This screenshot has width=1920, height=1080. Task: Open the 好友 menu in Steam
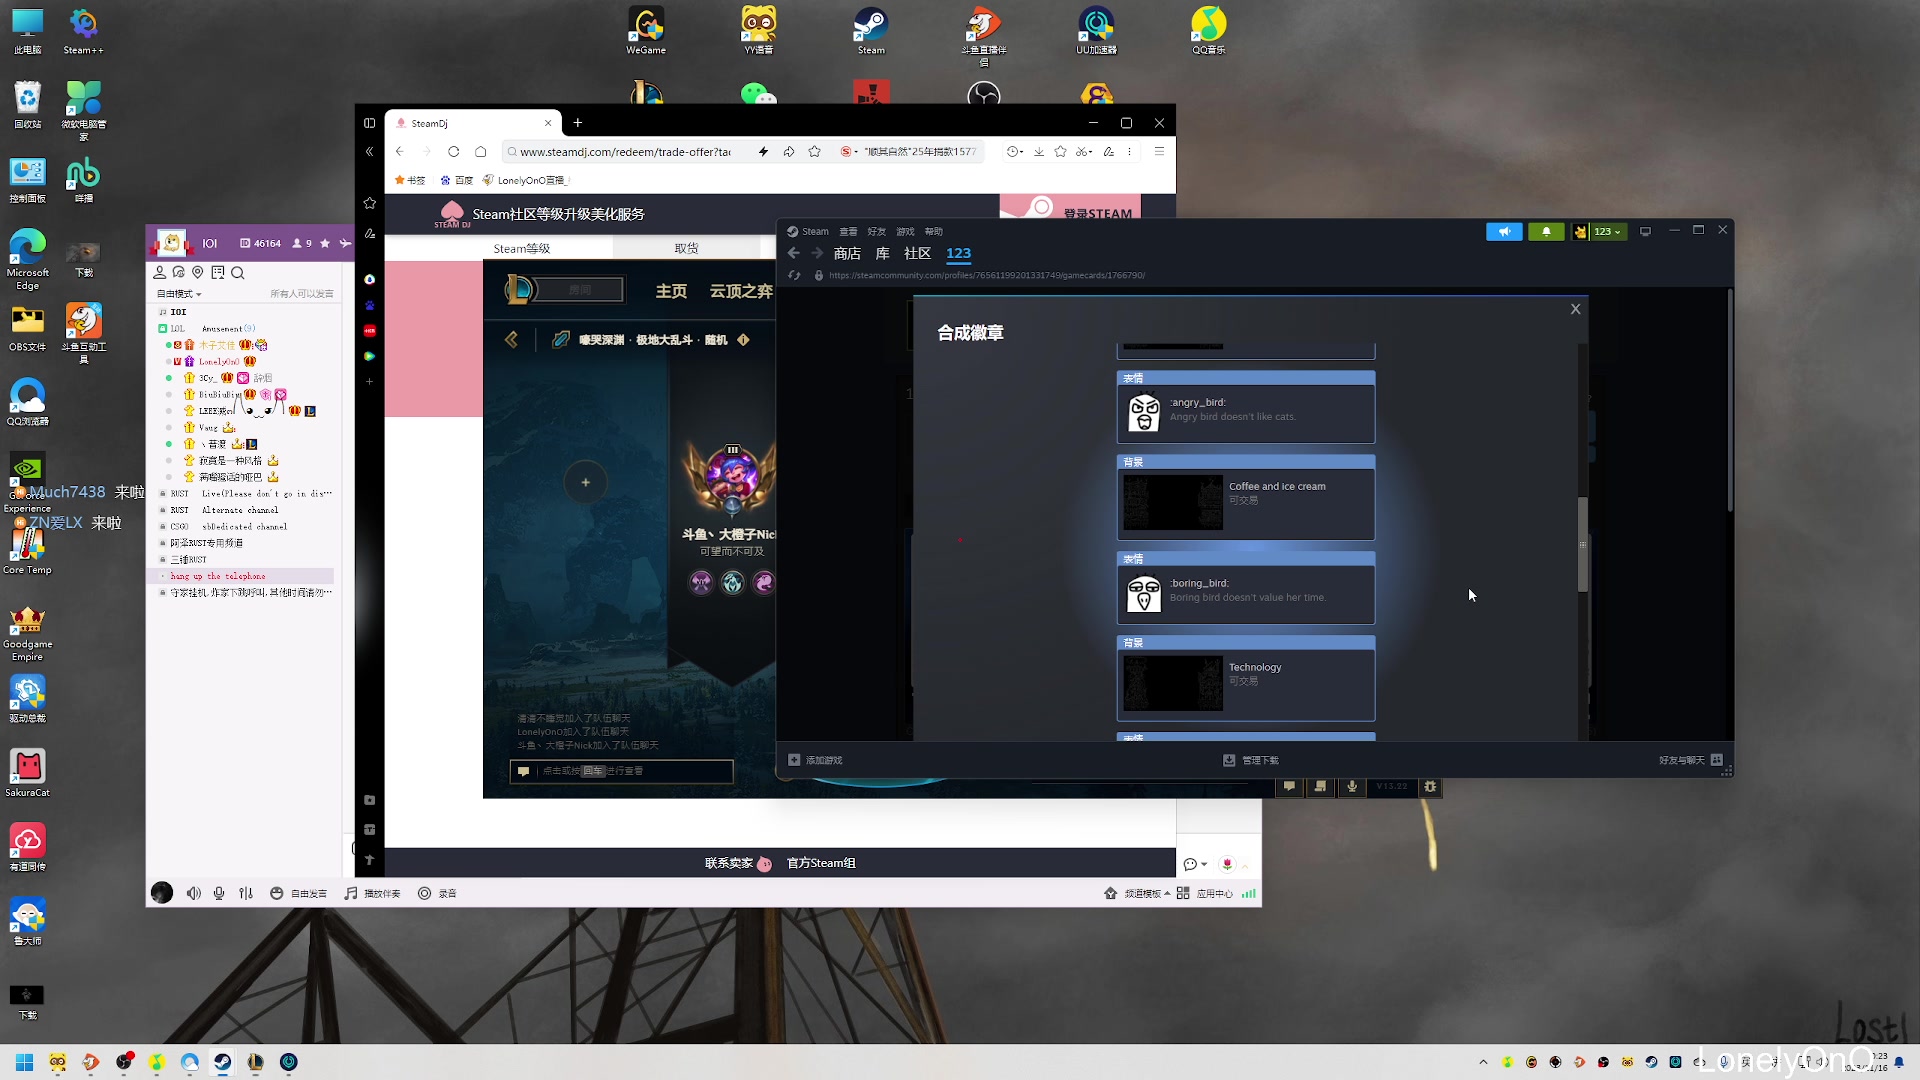[x=877, y=231]
